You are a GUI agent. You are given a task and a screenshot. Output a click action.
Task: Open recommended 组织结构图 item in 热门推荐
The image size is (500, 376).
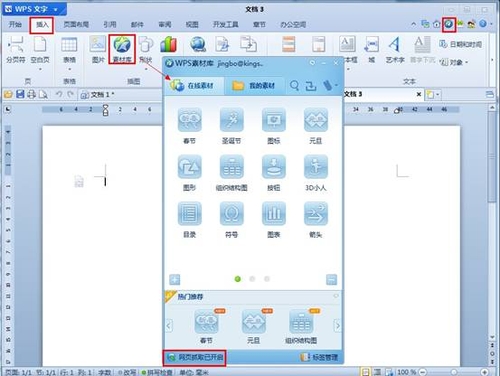(301, 326)
